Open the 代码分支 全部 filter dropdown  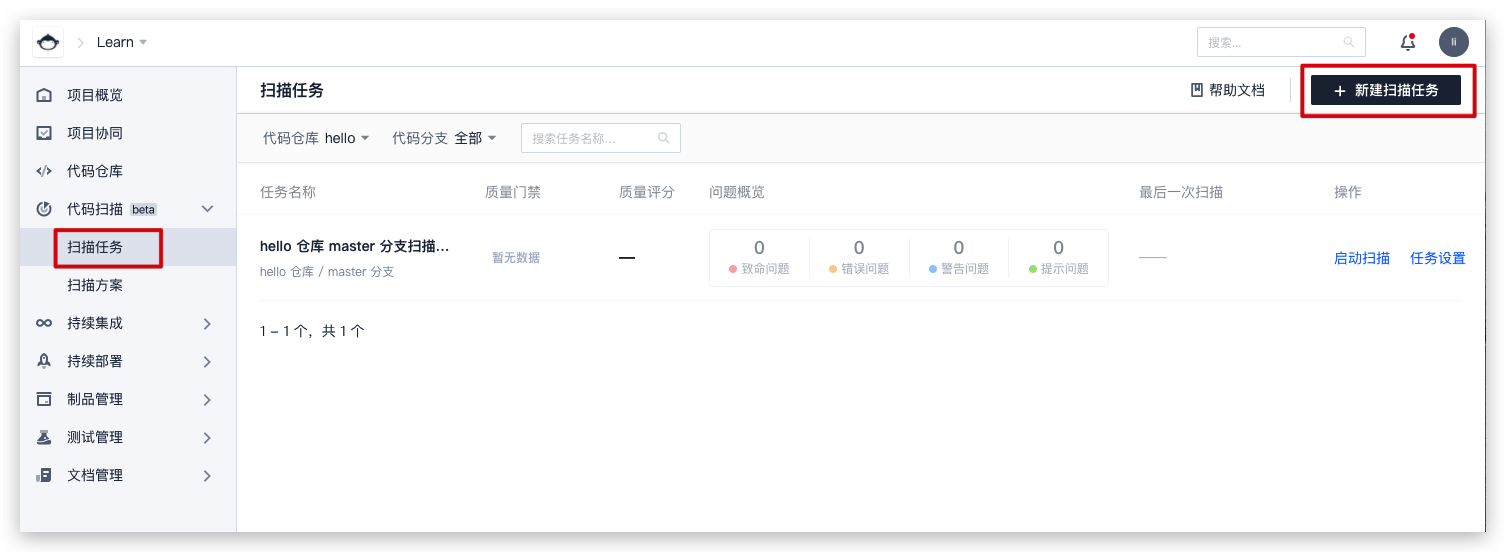tap(444, 138)
